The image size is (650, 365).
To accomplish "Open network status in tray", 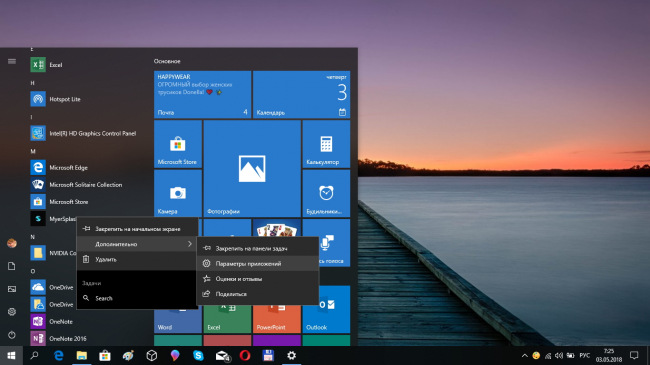I will (x=548, y=355).
